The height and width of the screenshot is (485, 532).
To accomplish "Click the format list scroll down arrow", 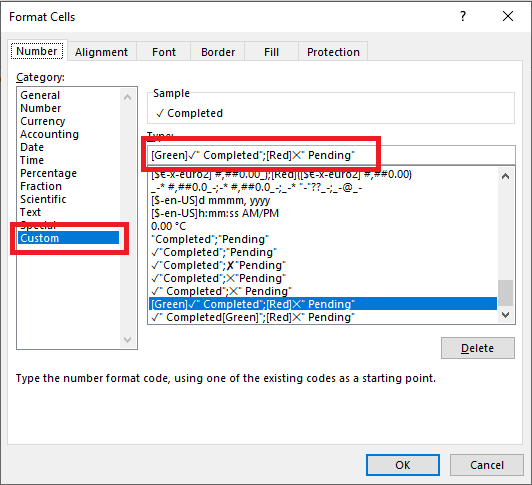I will point(505,315).
